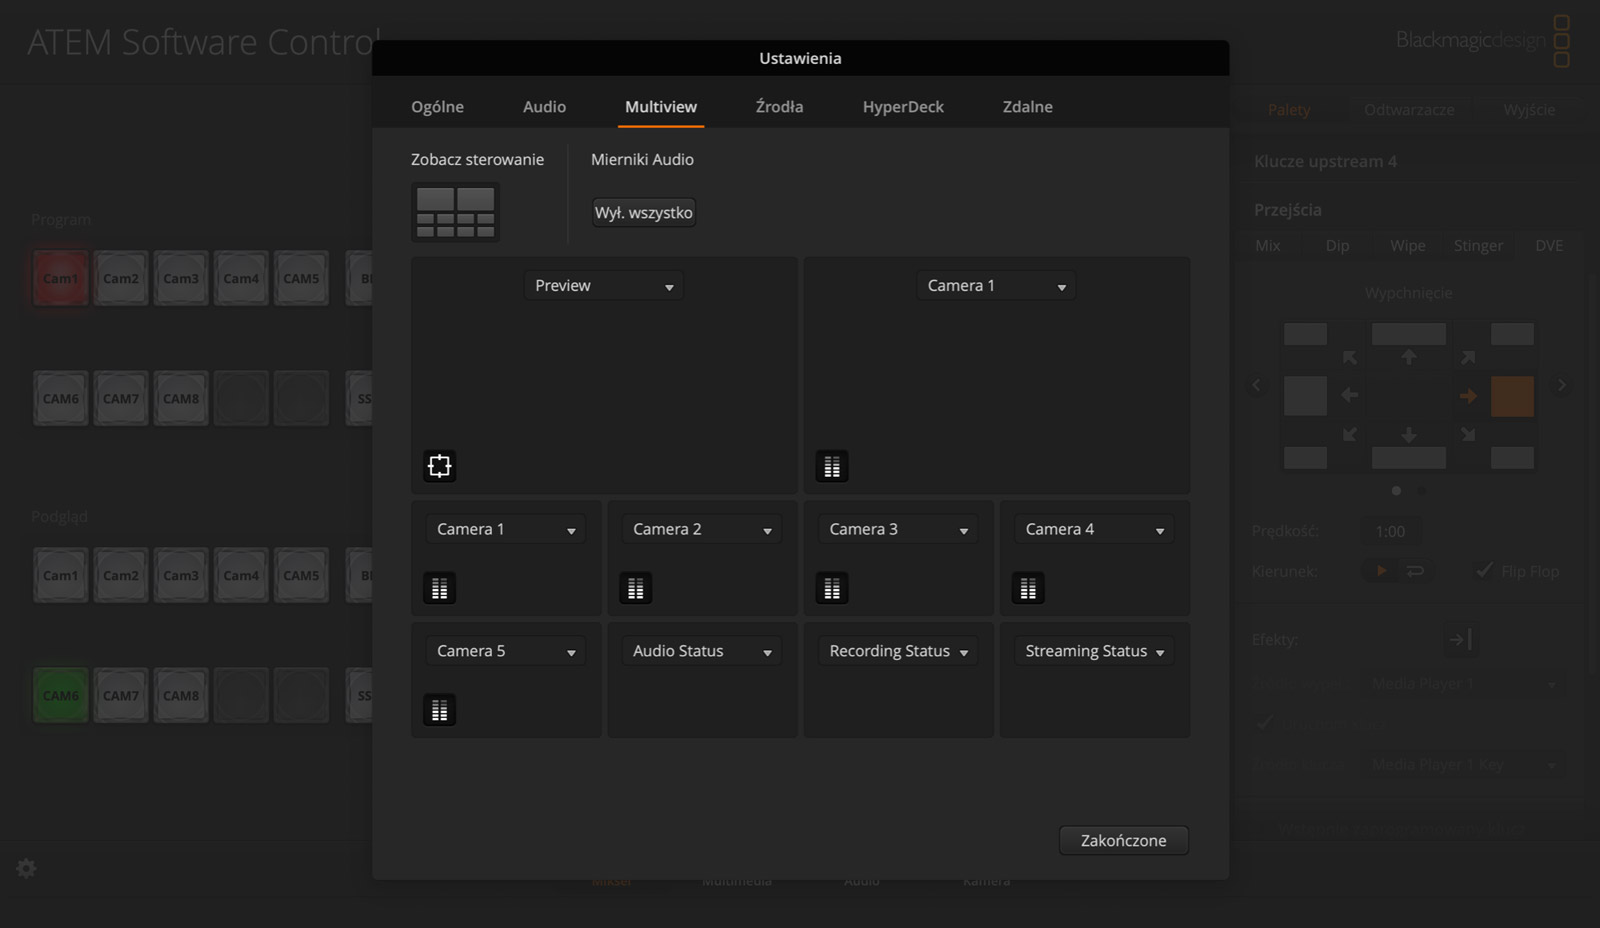Select Stinger transition type
This screenshot has width=1600, height=928.
pos(1478,246)
